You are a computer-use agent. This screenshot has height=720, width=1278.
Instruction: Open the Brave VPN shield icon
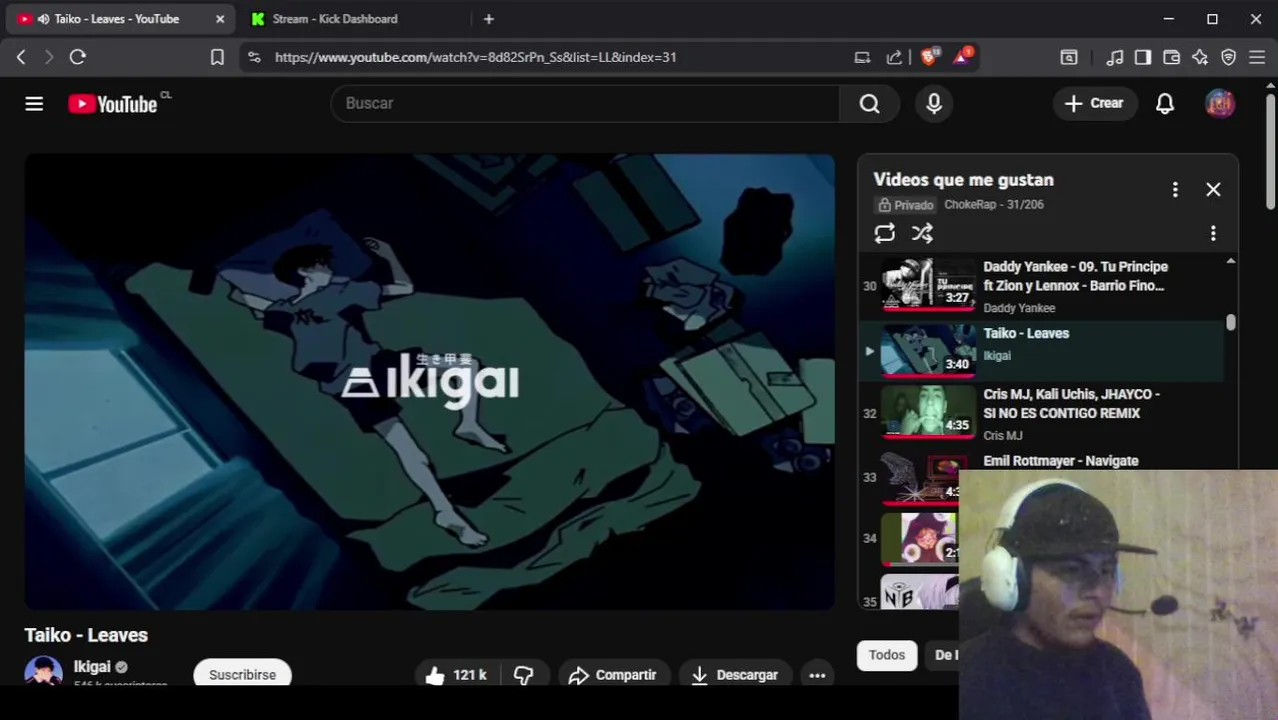point(1229,57)
